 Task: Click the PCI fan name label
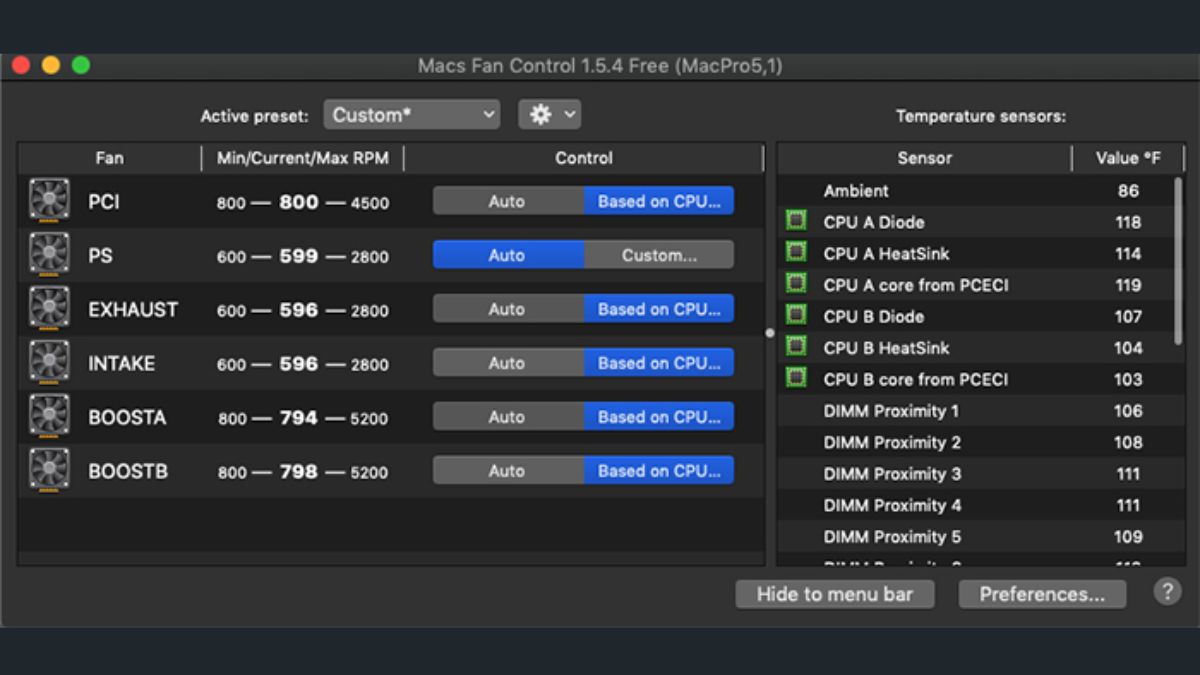[104, 202]
